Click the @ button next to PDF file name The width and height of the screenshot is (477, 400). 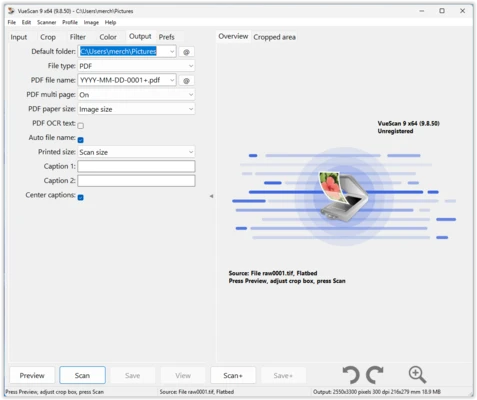click(x=186, y=80)
